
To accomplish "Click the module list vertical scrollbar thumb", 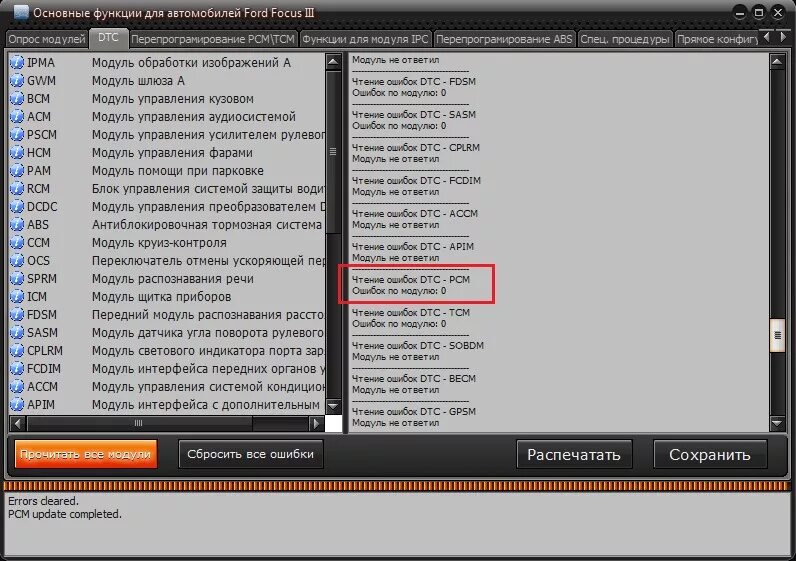I will 334,151.
